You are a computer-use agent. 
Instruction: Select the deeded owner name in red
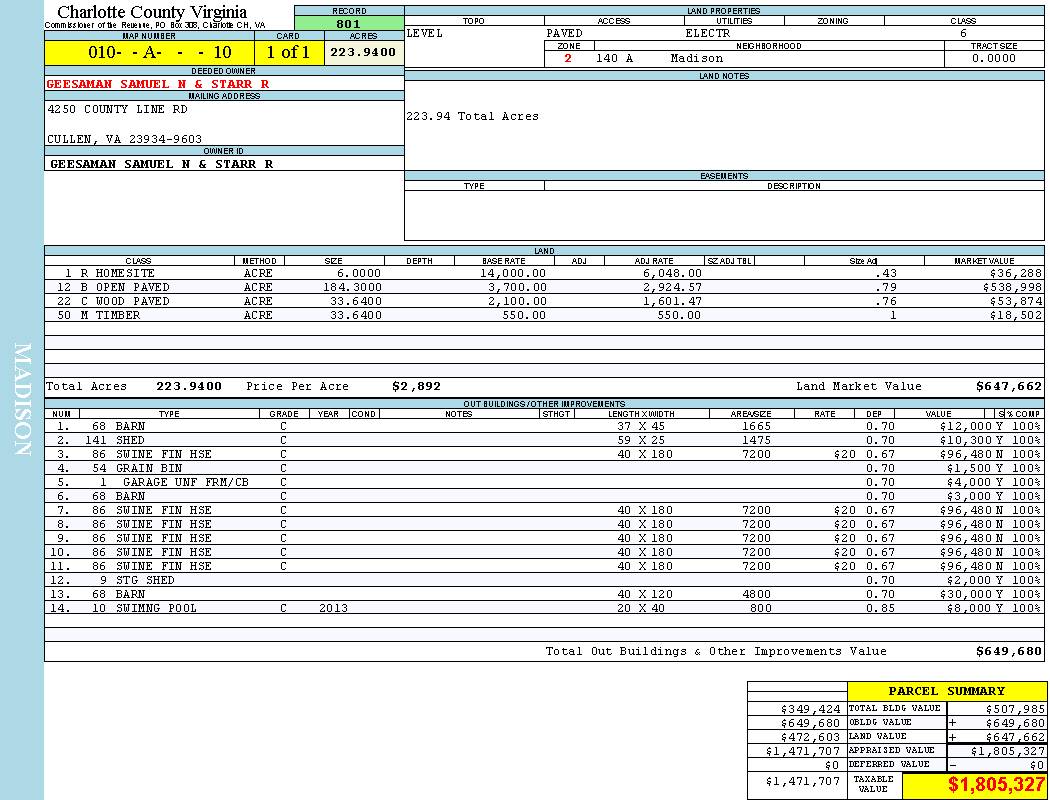click(158, 84)
